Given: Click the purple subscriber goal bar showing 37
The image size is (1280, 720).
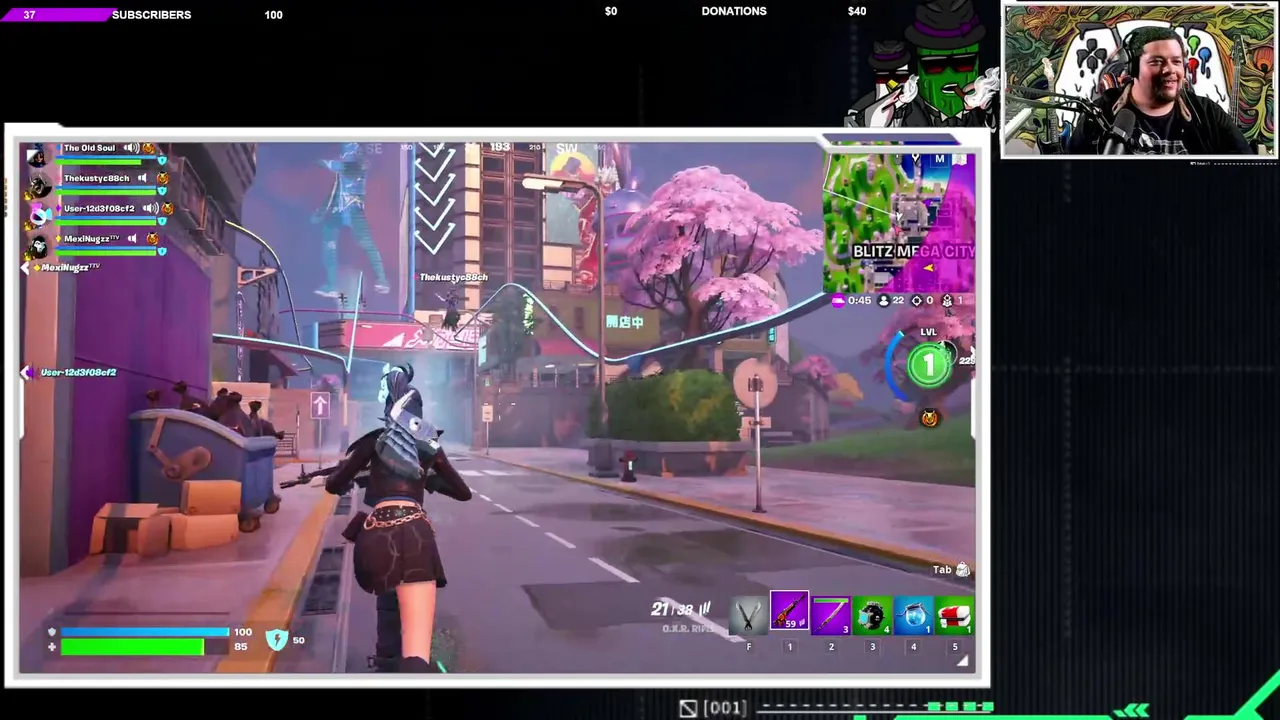Looking at the screenshot, I should click(x=57, y=15).
